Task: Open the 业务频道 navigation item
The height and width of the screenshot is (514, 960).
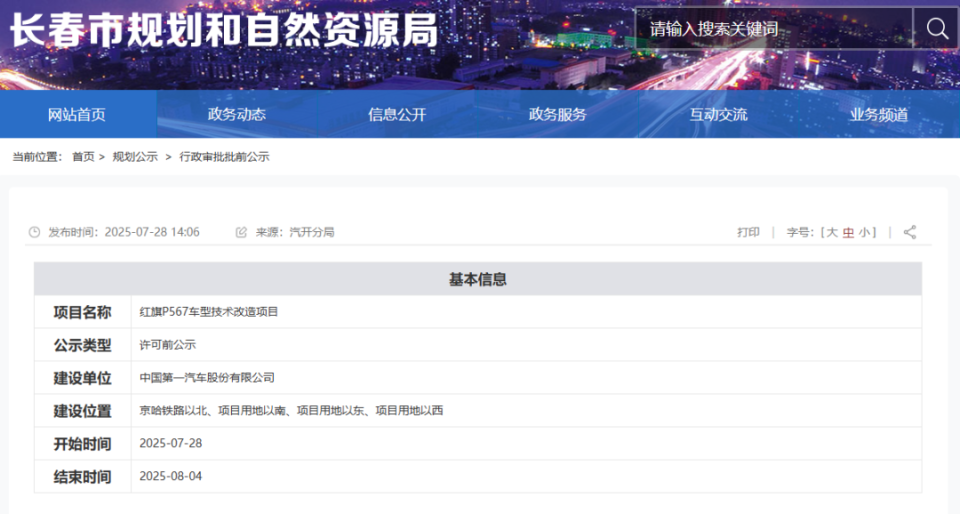Action: click(x=879, y=114)
